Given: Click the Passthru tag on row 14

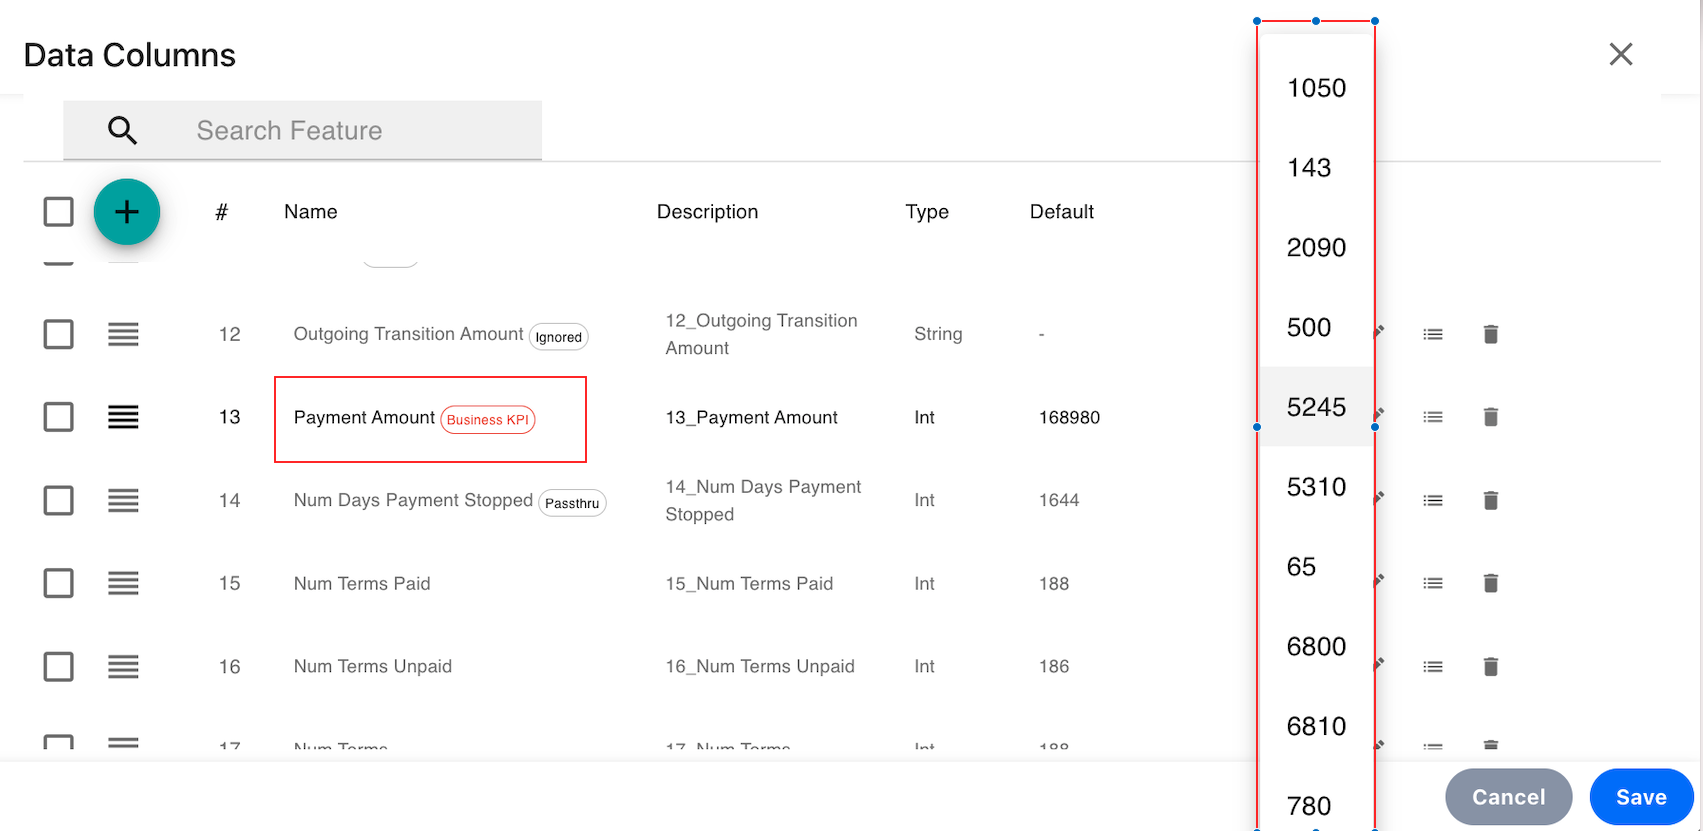Looking at the screenshot, I should (572, 503).
